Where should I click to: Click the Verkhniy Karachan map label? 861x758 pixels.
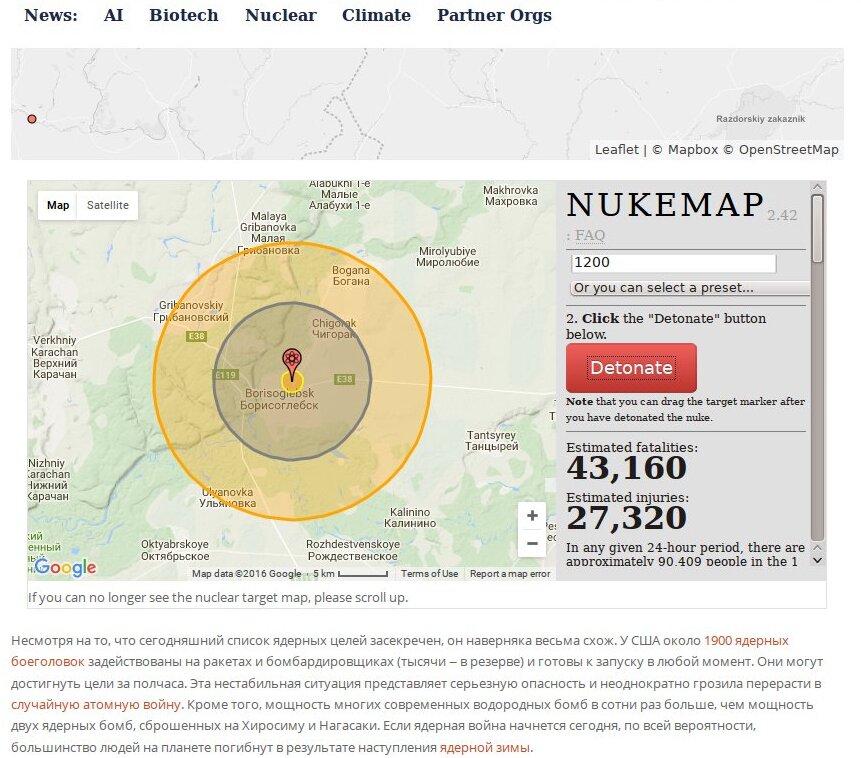point(54,357)
